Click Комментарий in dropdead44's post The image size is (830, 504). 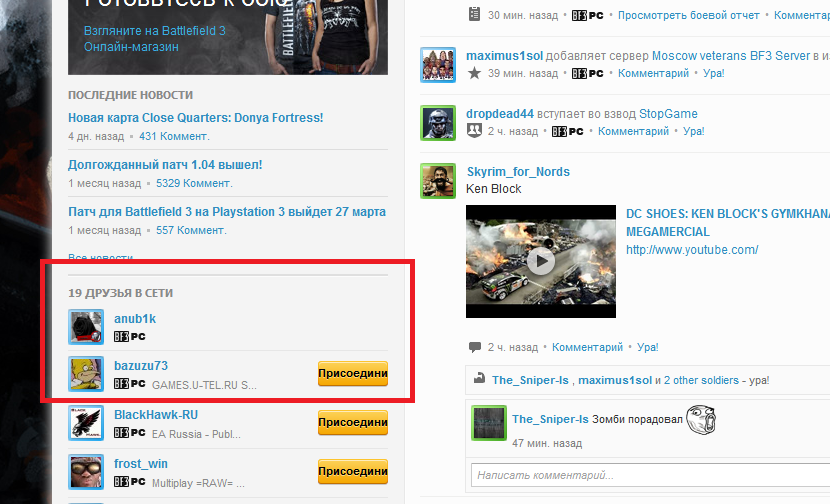pos(634,131)
